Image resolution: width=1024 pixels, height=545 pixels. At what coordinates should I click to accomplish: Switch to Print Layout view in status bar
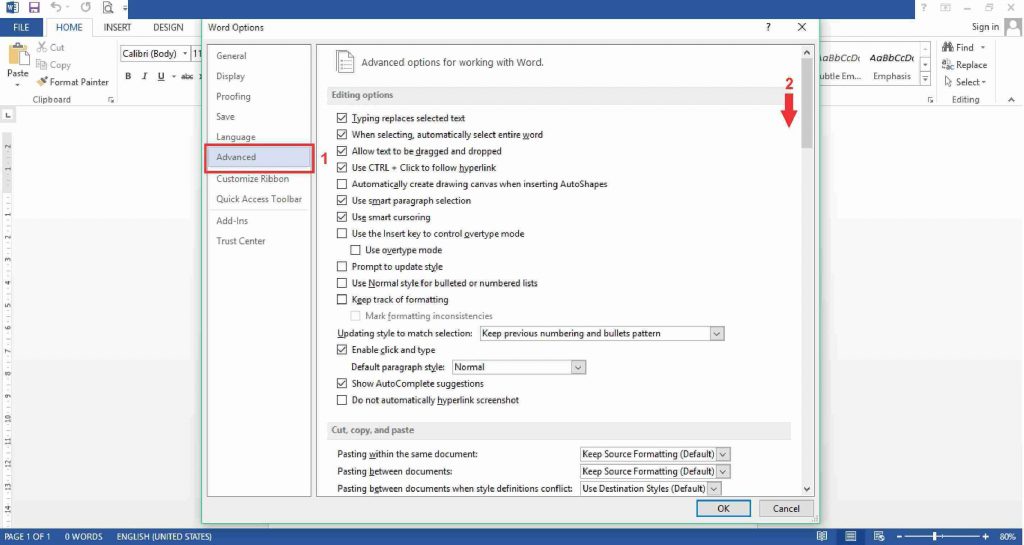pyautogui.click(x=850, y=537)
